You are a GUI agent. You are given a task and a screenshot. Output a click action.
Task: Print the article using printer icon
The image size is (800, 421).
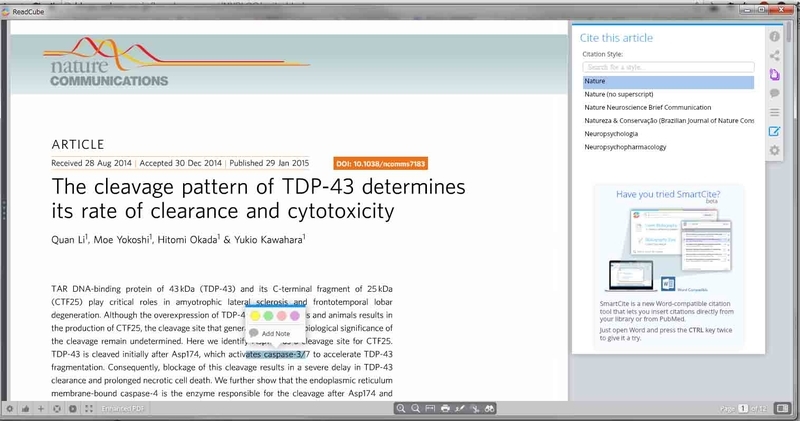445,408
